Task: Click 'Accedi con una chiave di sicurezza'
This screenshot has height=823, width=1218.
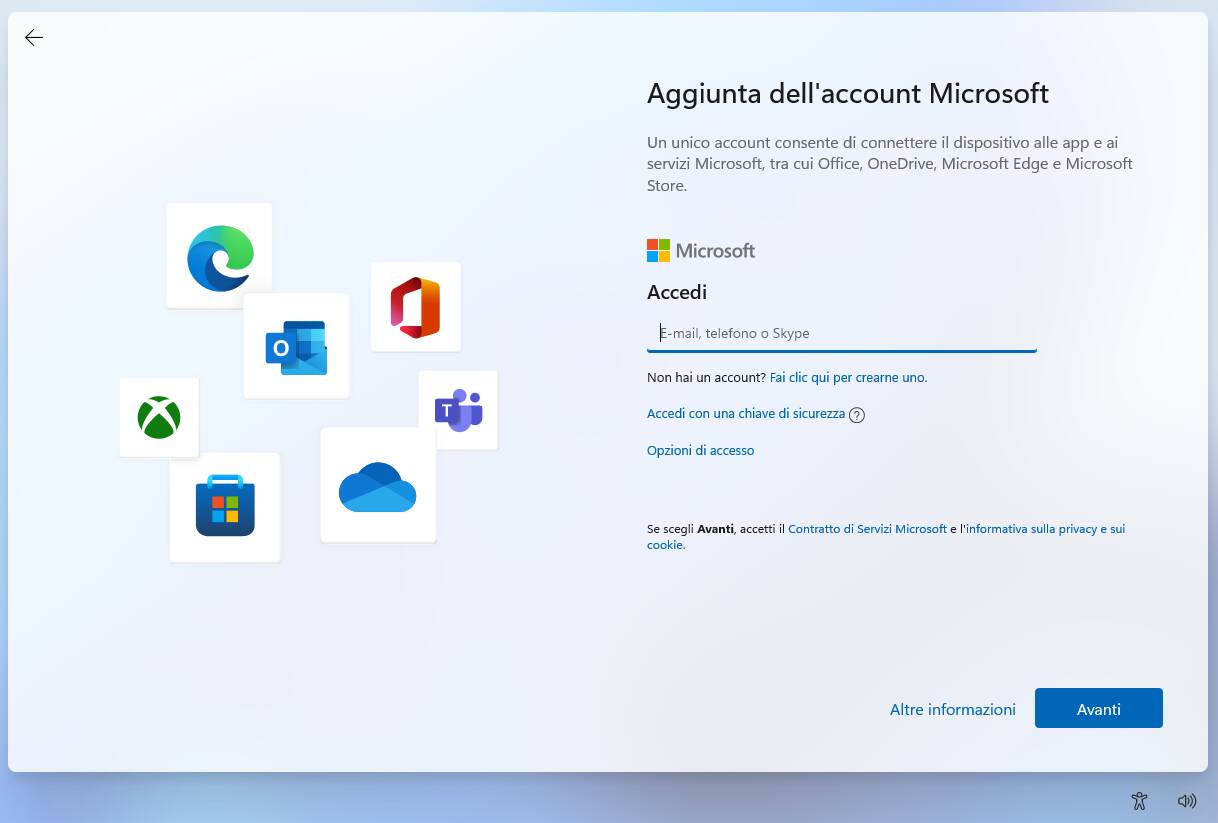Action: tap(746, 414)
